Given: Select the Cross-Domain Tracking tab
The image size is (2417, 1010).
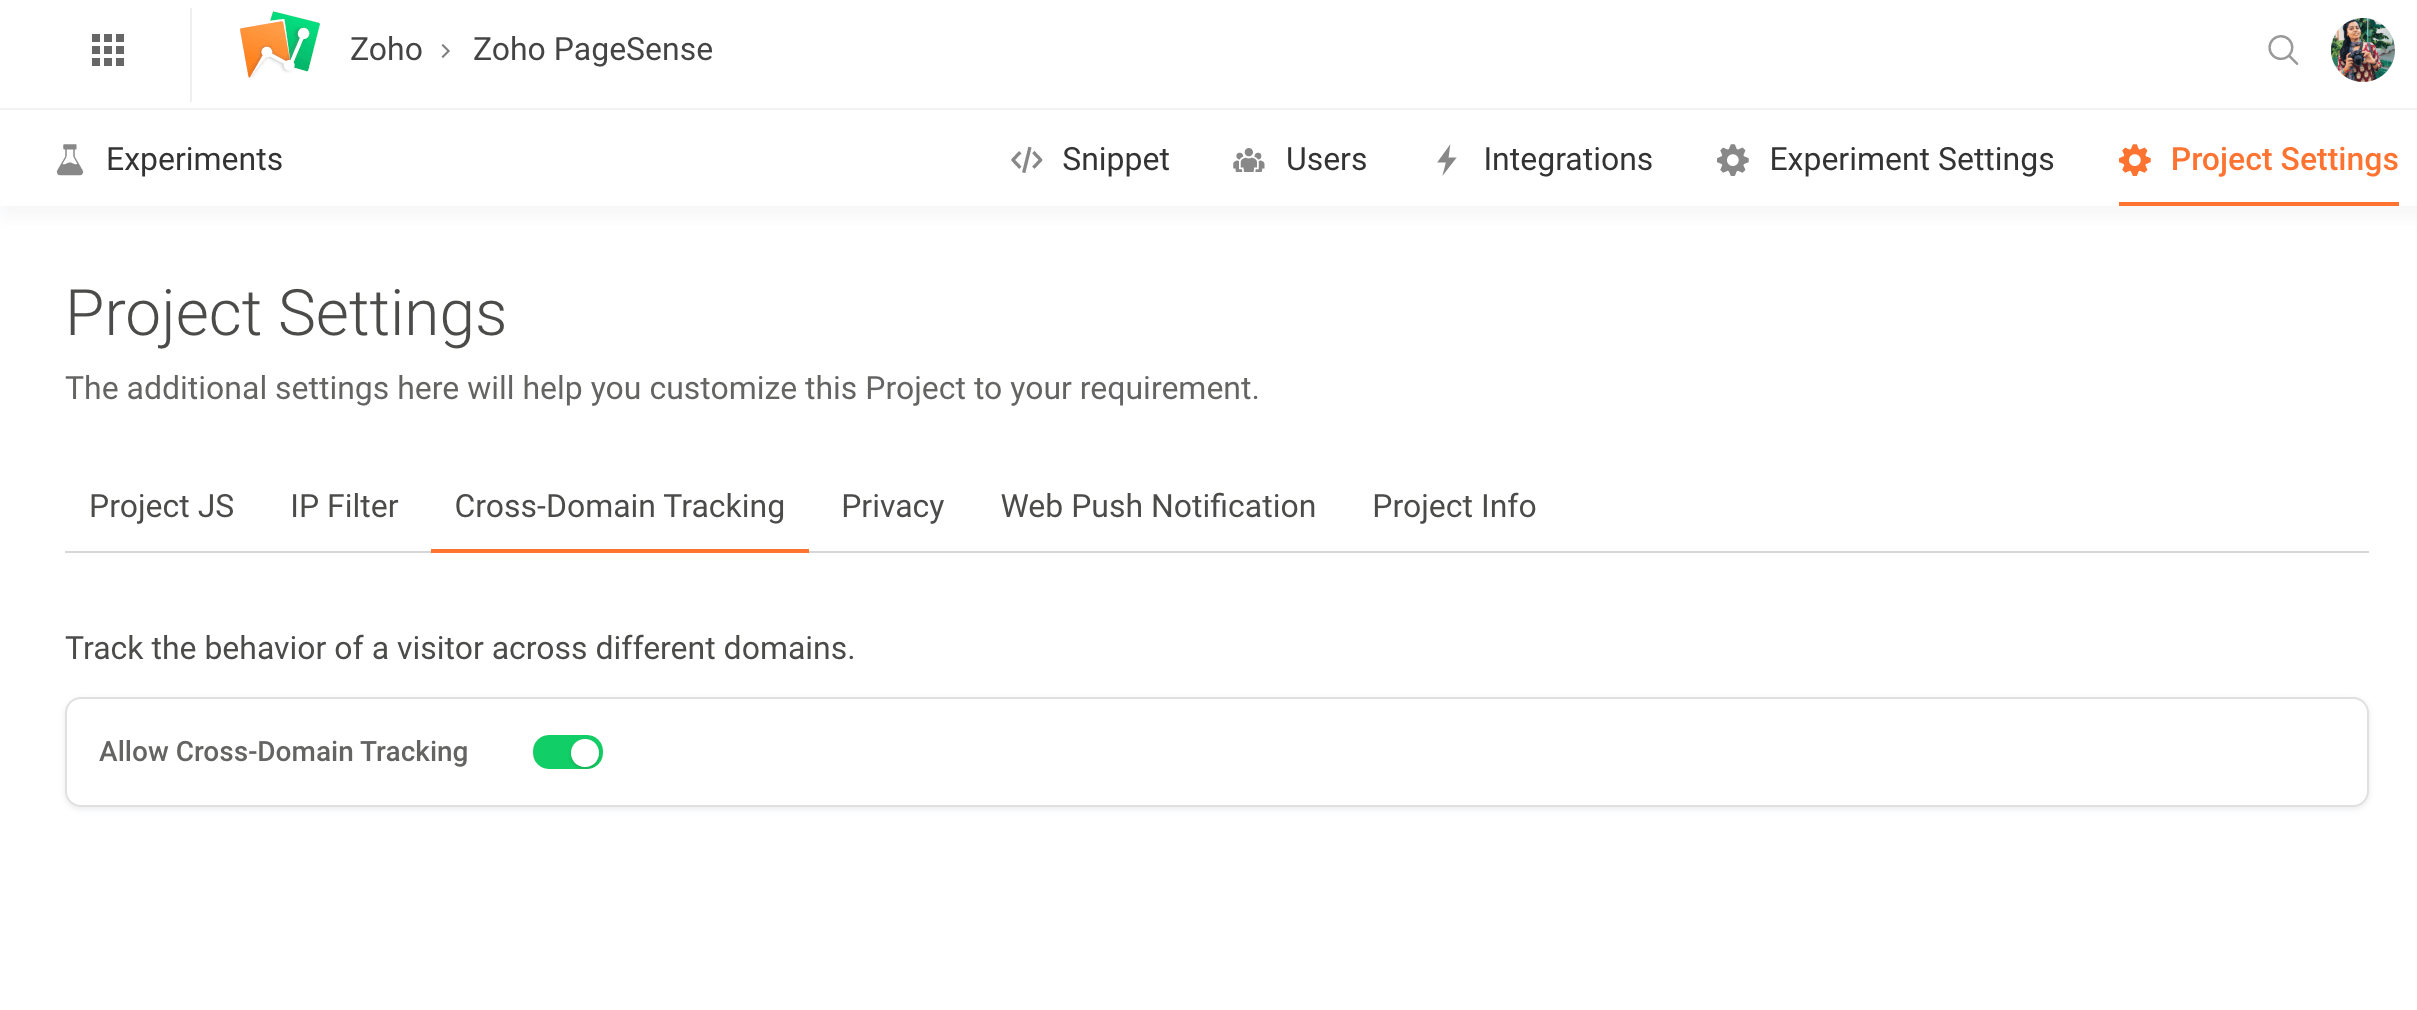Looking at the screenshot, I should point(619,506).
